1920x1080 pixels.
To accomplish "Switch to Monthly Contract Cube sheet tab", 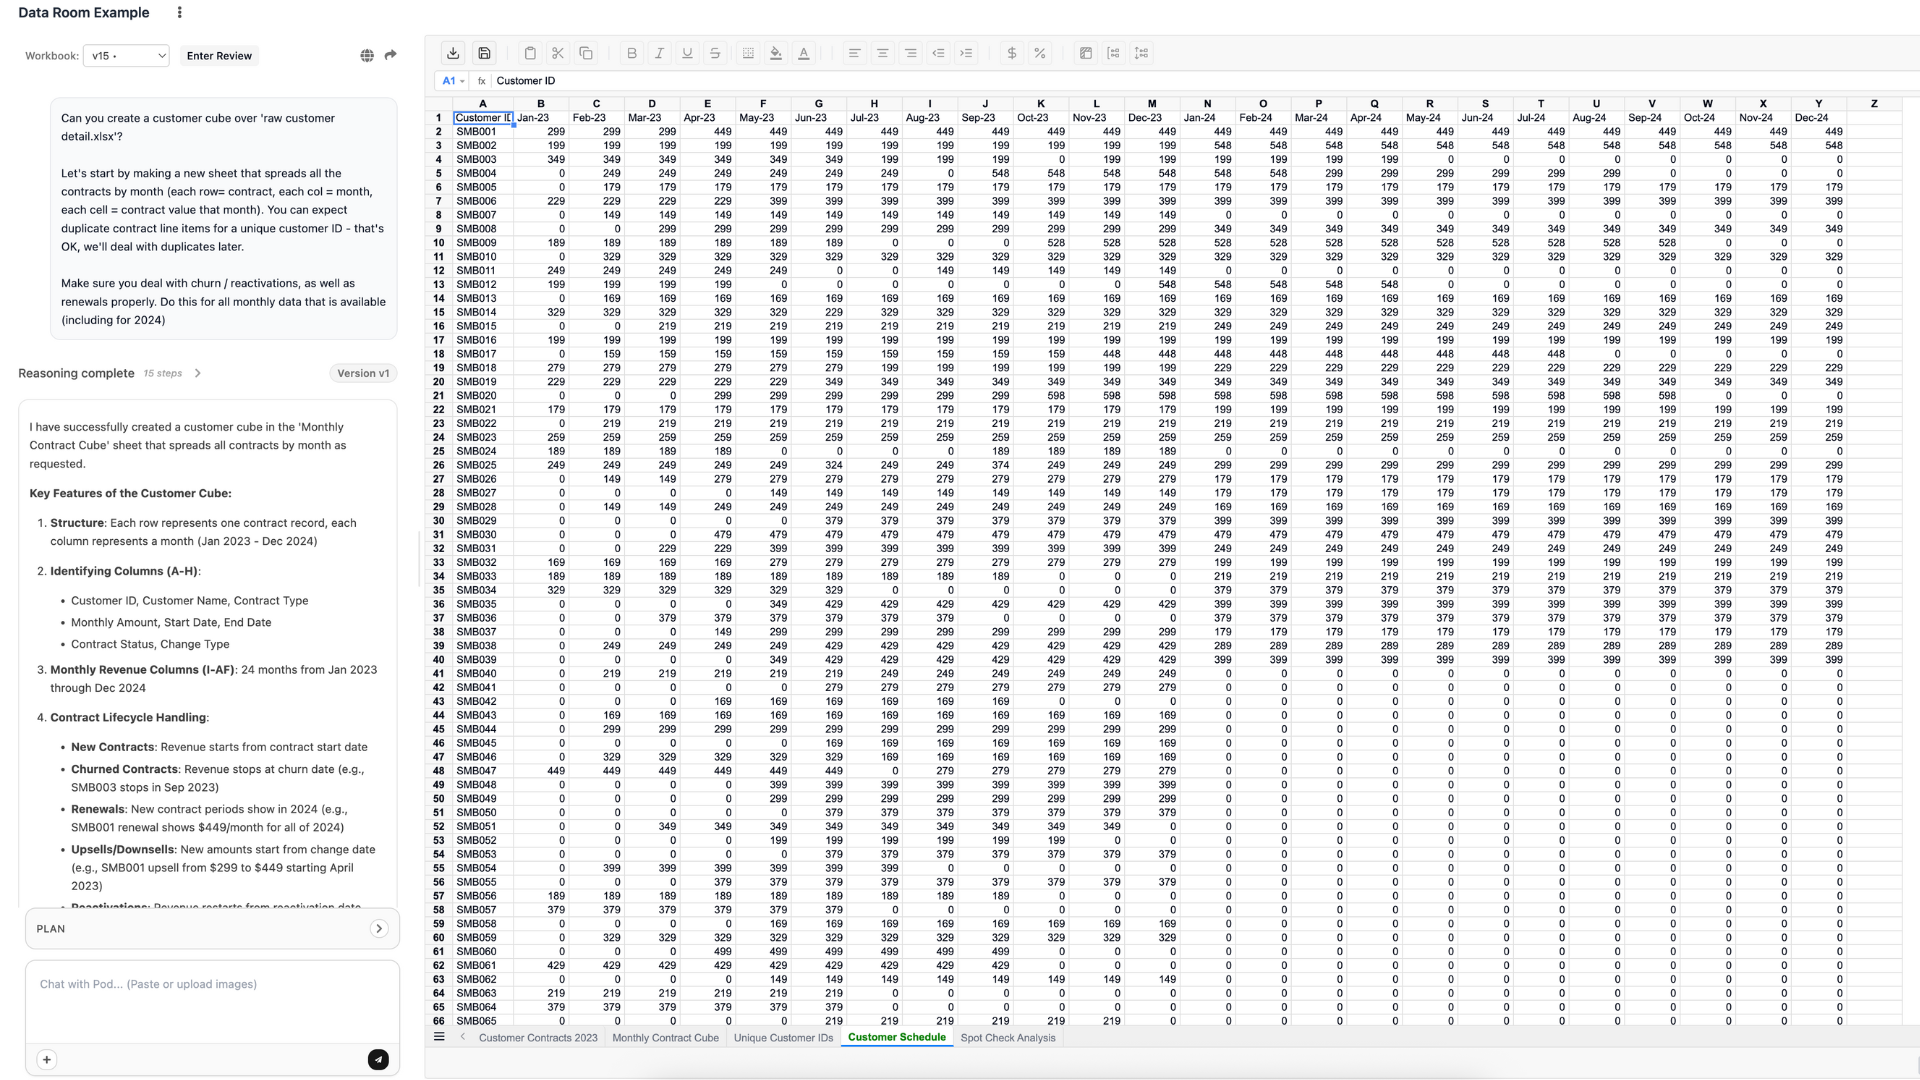I will click(665, 1038).
